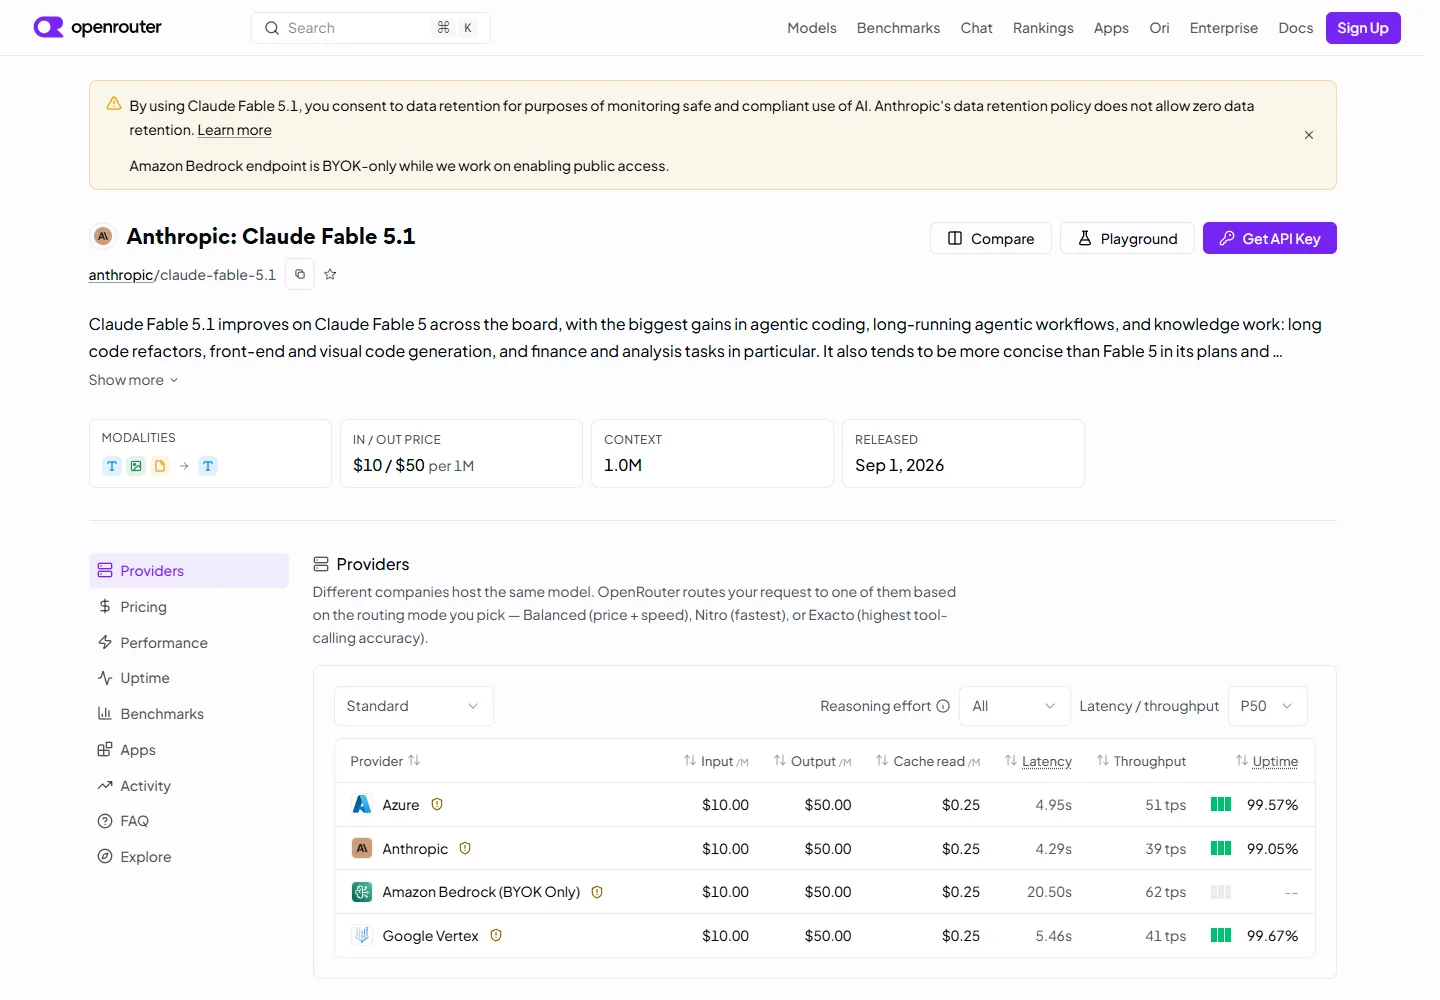This screenshot has height=1000, width=1440.
Task: Select Providers in the sidebar
Action: (x=188, y=571)
